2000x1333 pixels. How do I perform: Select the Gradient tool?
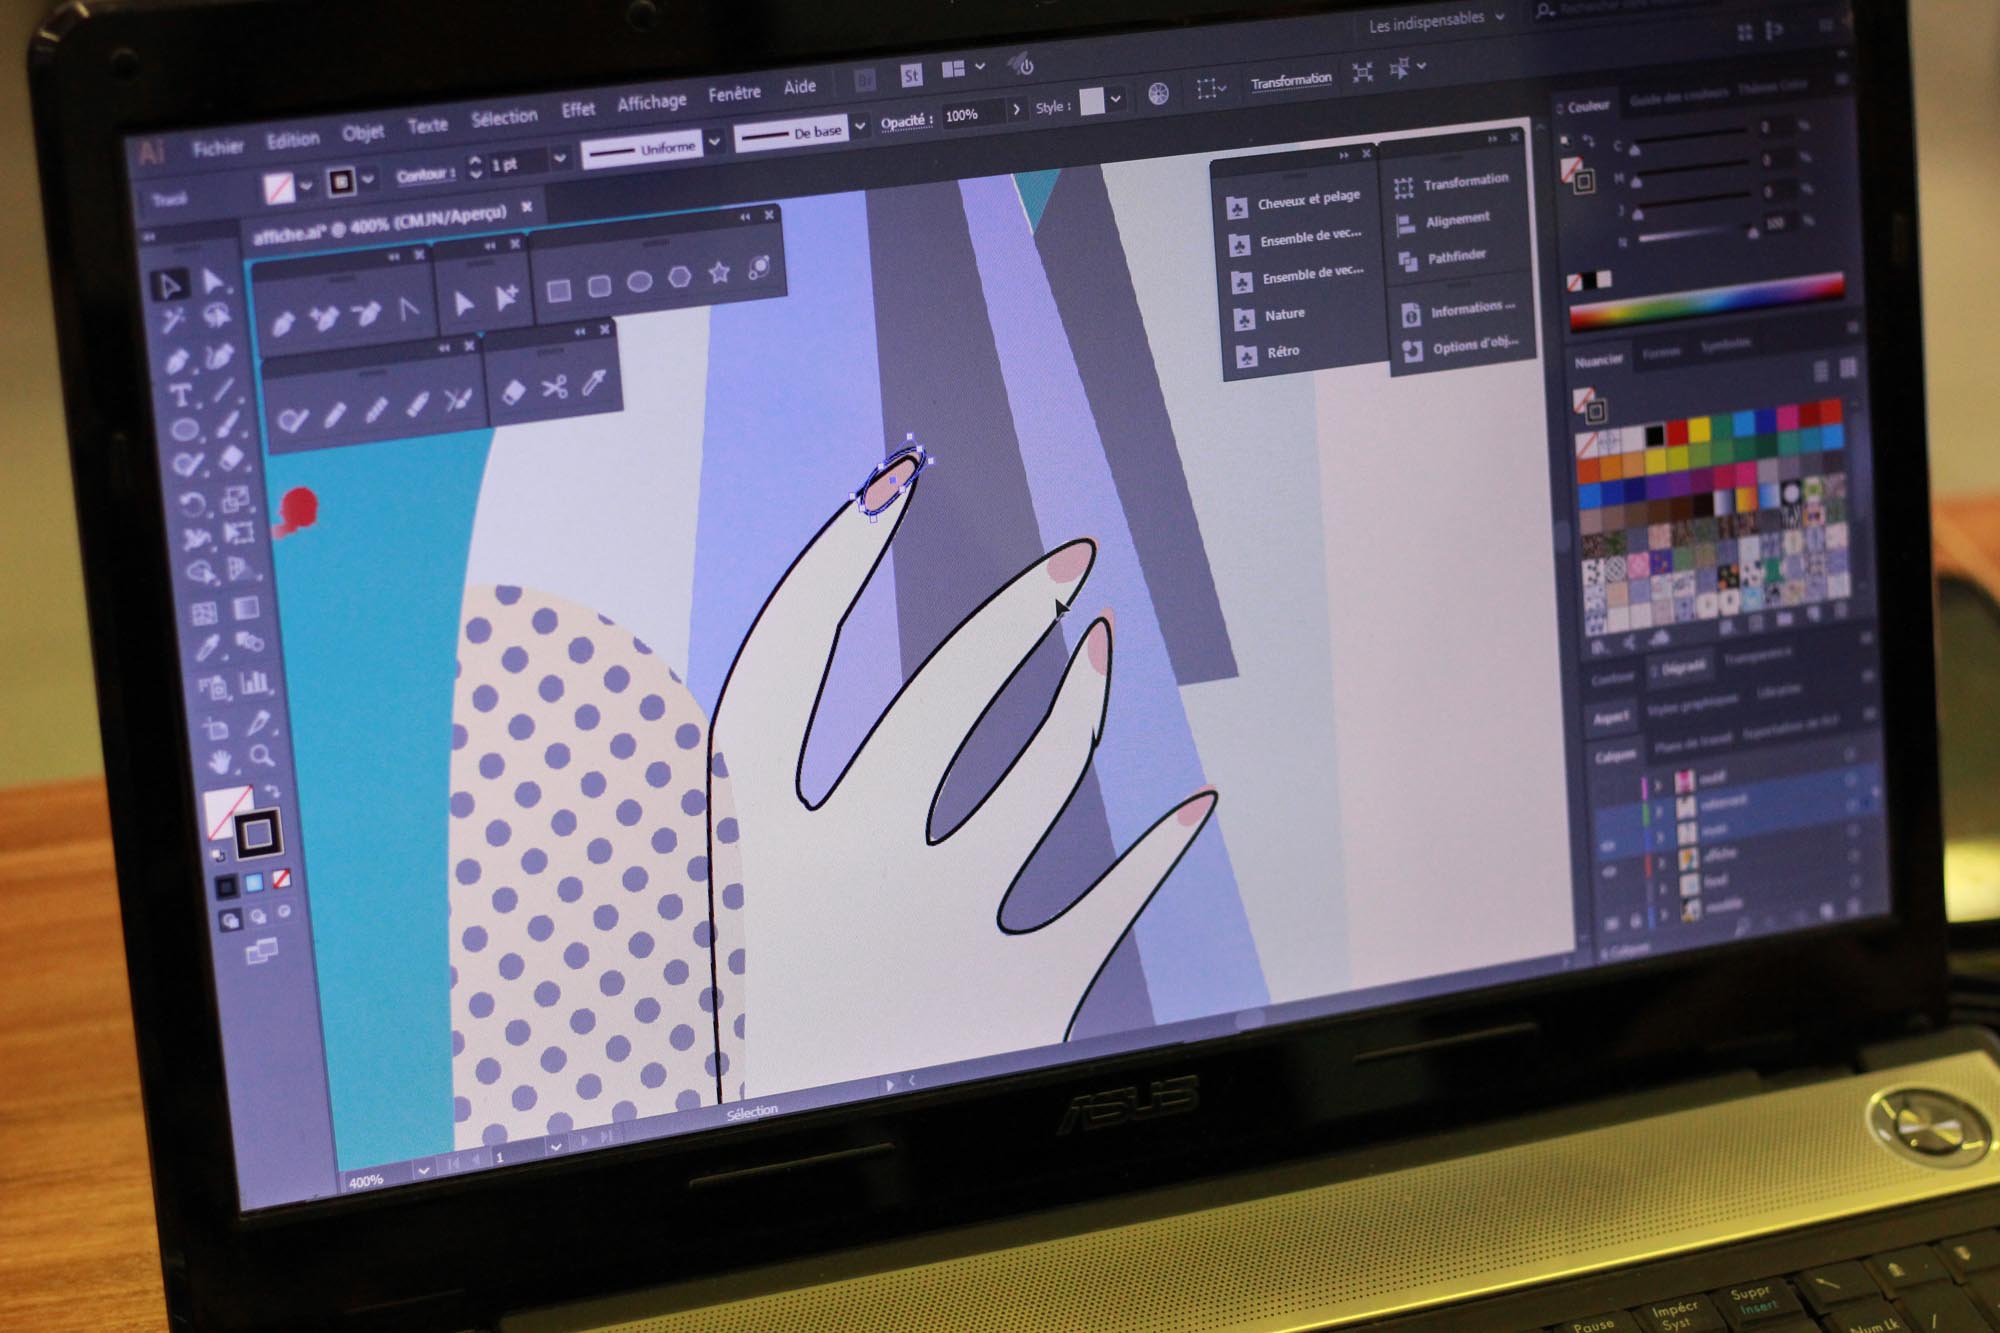246,607
